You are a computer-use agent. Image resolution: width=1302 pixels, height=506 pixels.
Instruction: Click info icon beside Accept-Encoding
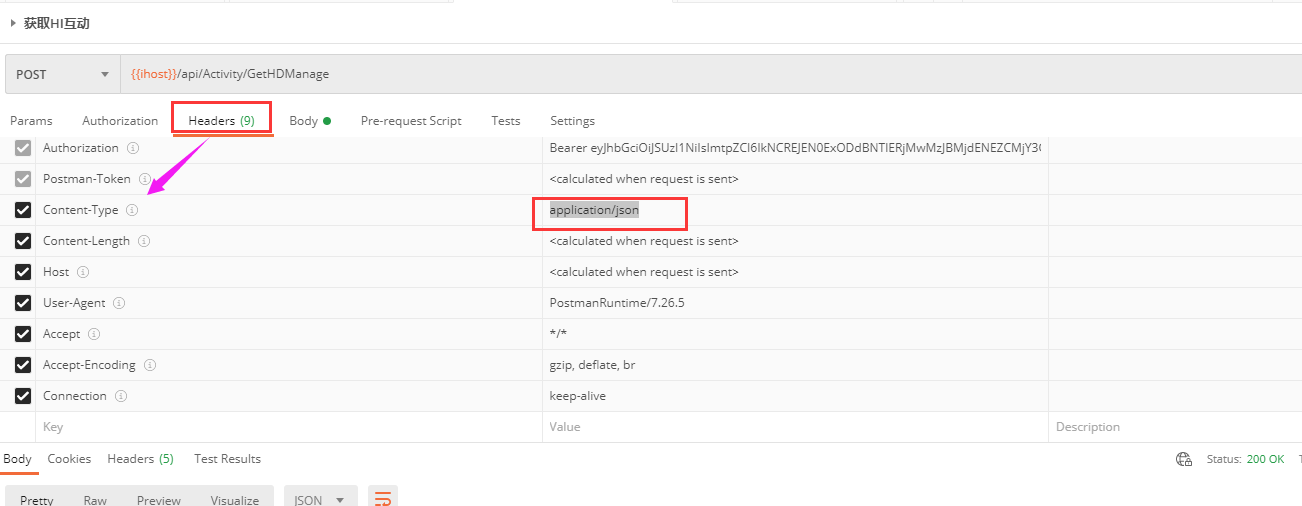coord(150,365)
